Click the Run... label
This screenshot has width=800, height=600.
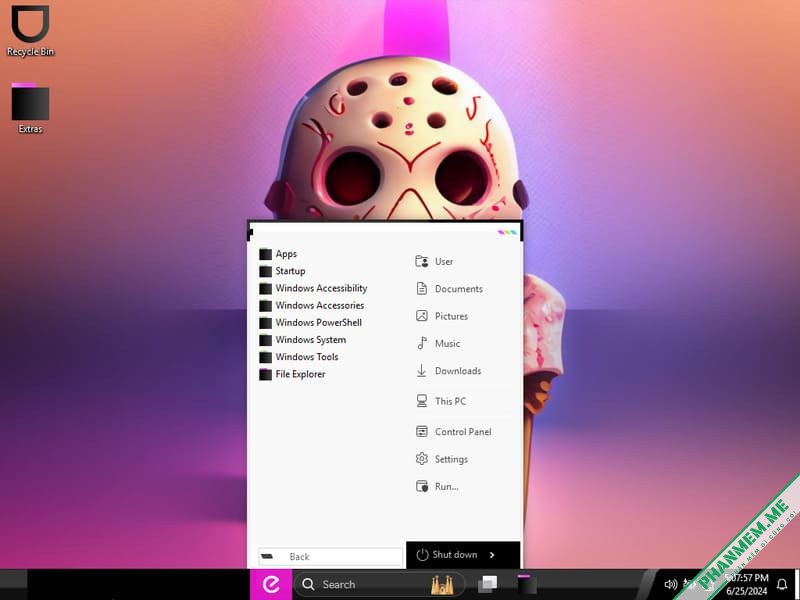446,486
